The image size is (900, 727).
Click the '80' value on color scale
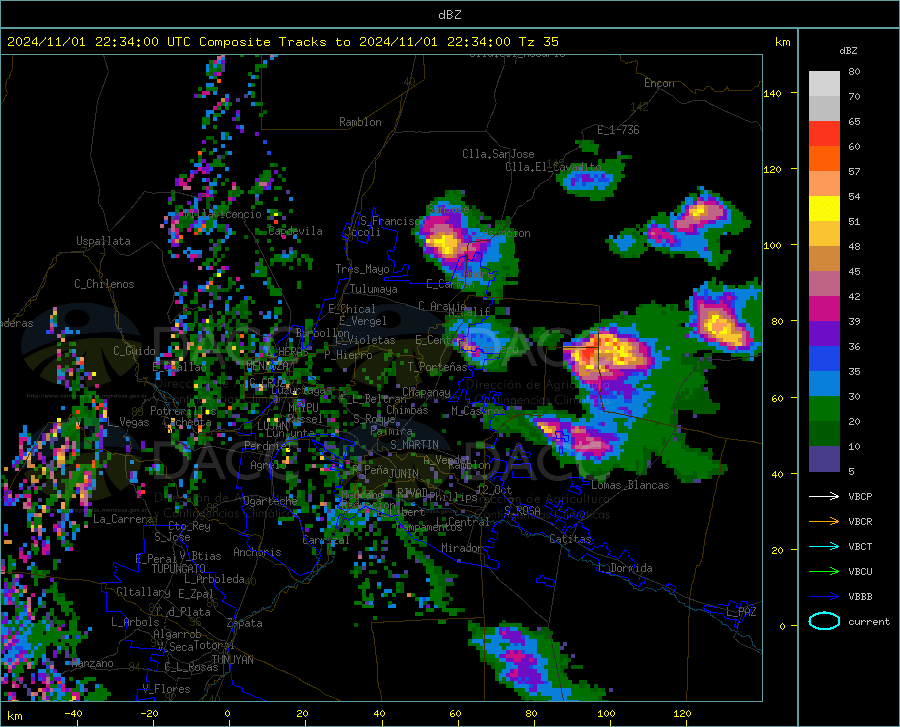click(854, 72)
